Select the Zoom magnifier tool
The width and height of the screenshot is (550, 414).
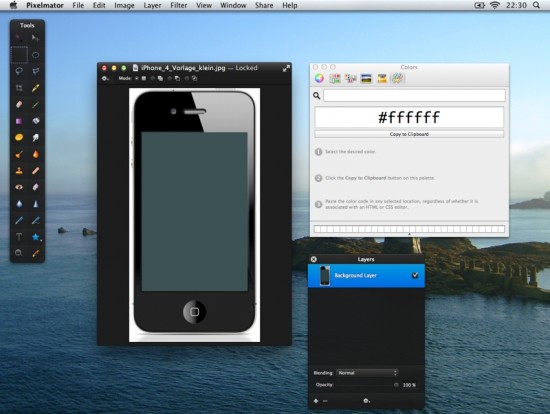pyautogui.click(x=19, y=253)
